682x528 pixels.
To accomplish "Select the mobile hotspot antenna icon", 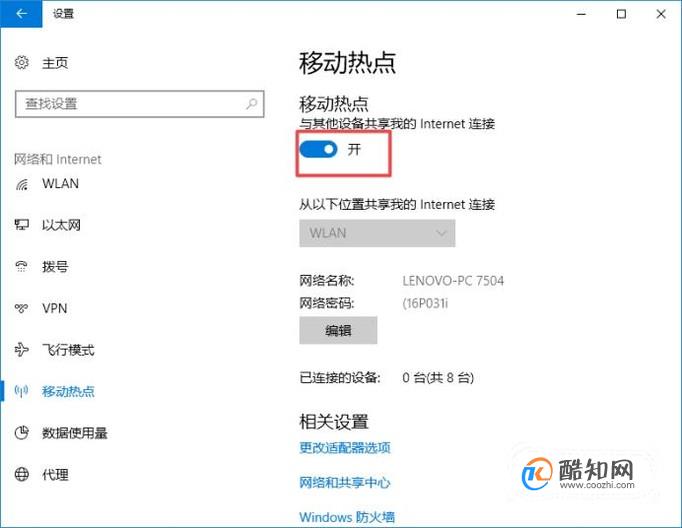I will [22, 391].
